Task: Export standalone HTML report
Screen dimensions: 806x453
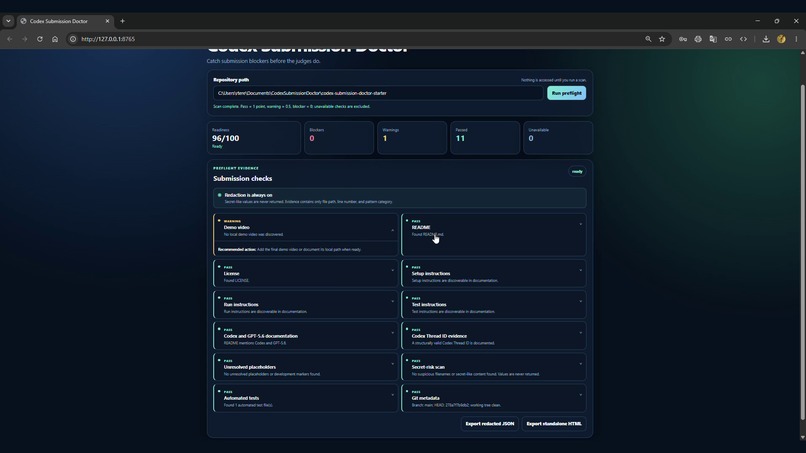Action: pos(554,424)
